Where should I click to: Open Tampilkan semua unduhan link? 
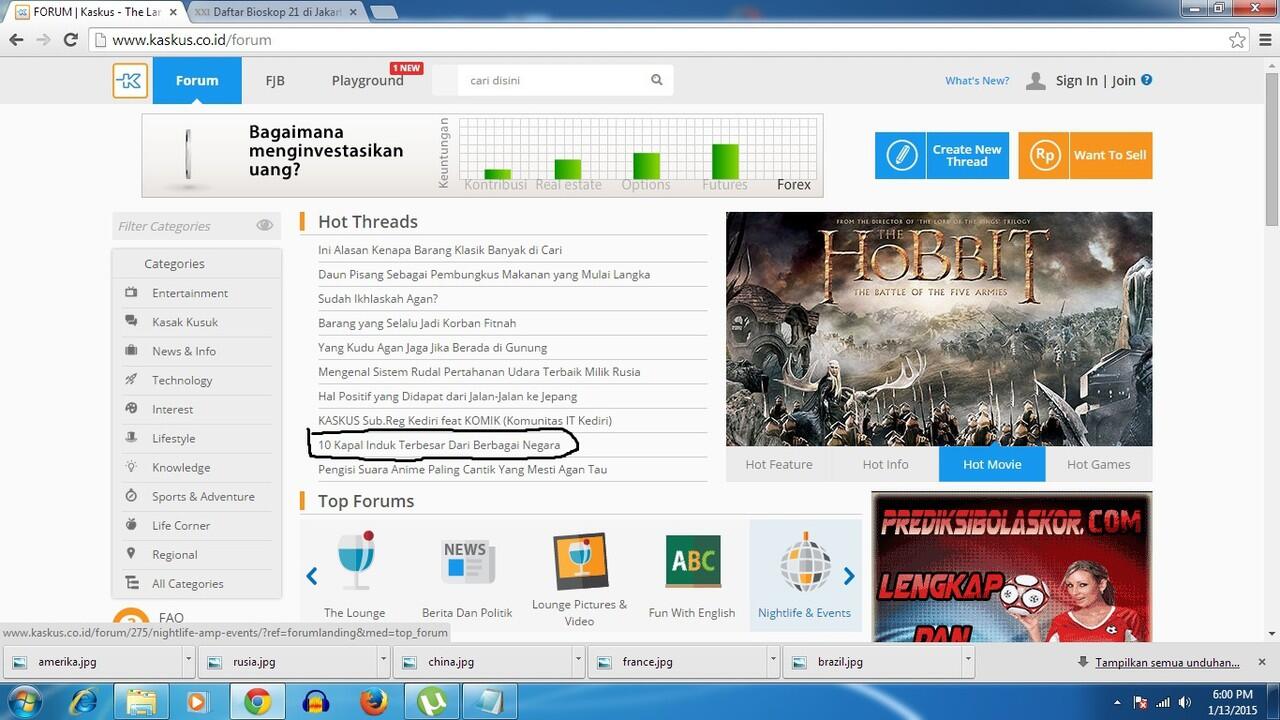(1167, 662)
